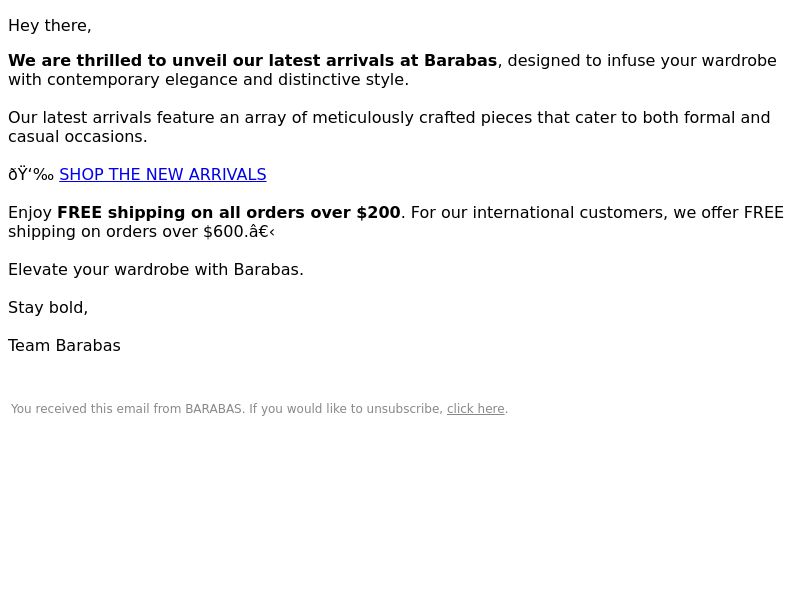Click the 'designed to infuse your wardrobe' phrase
Viewport: 800px width, 600px height.
tap(642, 60)
